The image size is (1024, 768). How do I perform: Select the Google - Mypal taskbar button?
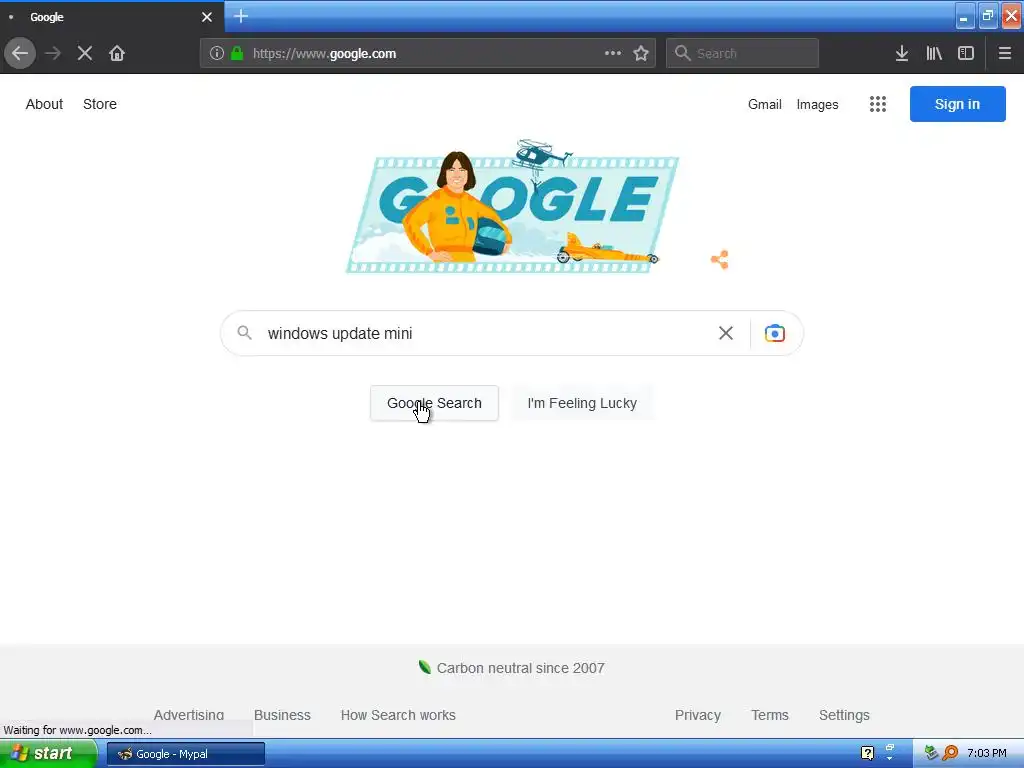coord(186,754)
